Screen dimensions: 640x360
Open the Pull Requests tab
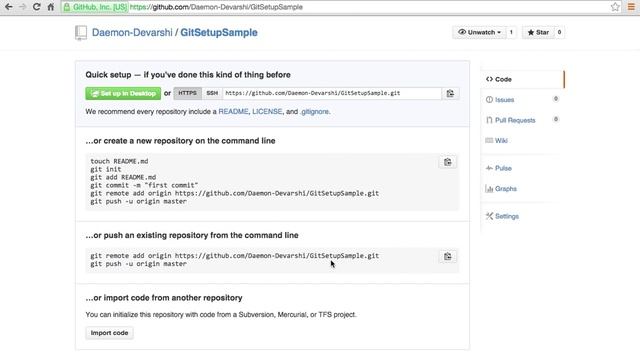[x=515, y=120]
